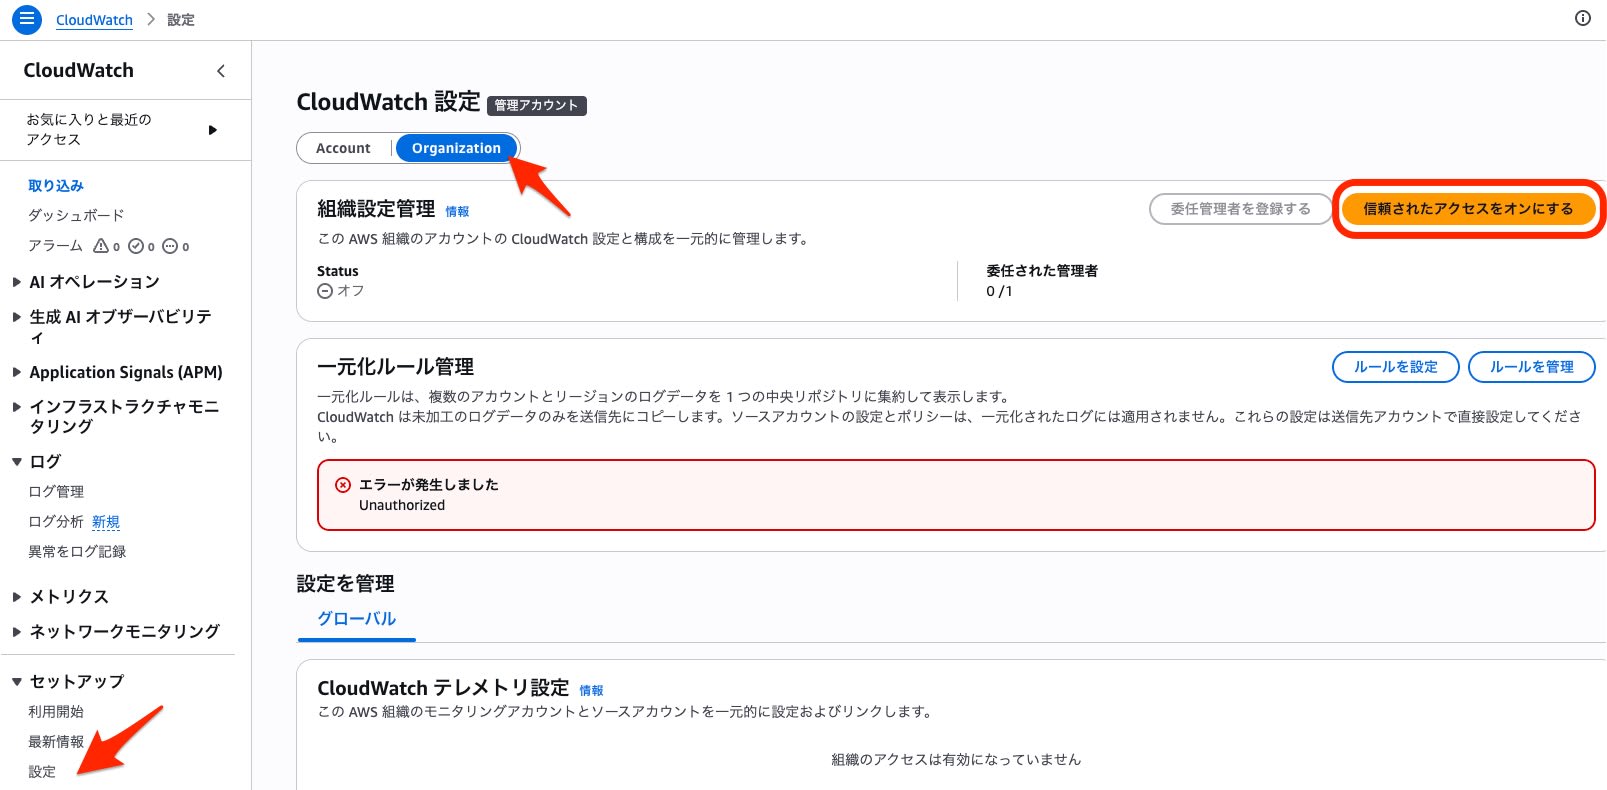This screenshot has height=790, width=1607.
Task: Expand AI オペレーション section
Action: (x=17, y=282)
